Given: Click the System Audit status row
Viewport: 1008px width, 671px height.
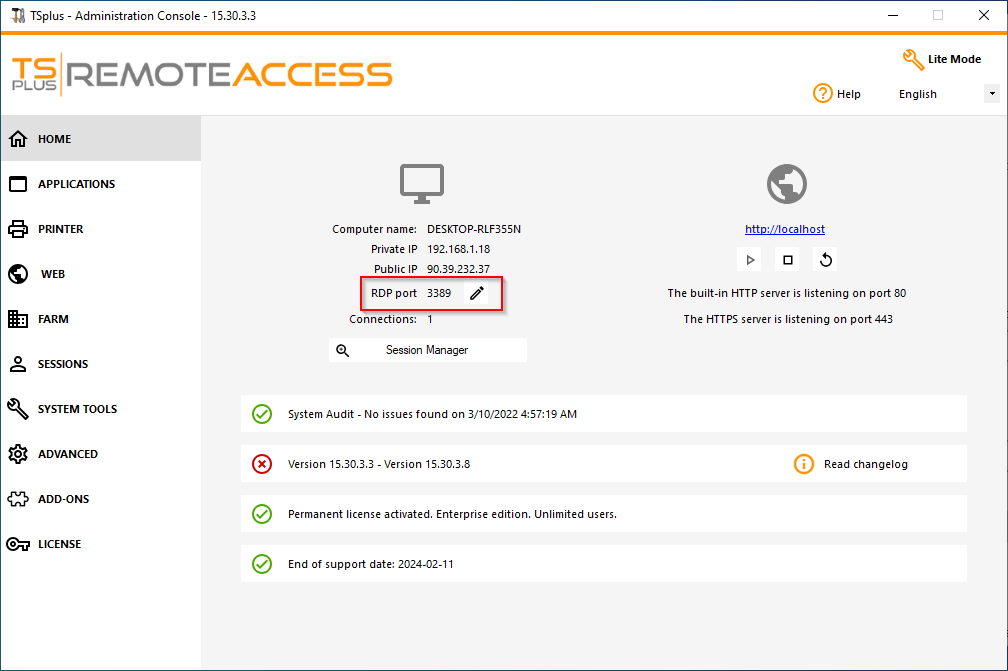Looking at the screenshot, I should click(603, 414).
